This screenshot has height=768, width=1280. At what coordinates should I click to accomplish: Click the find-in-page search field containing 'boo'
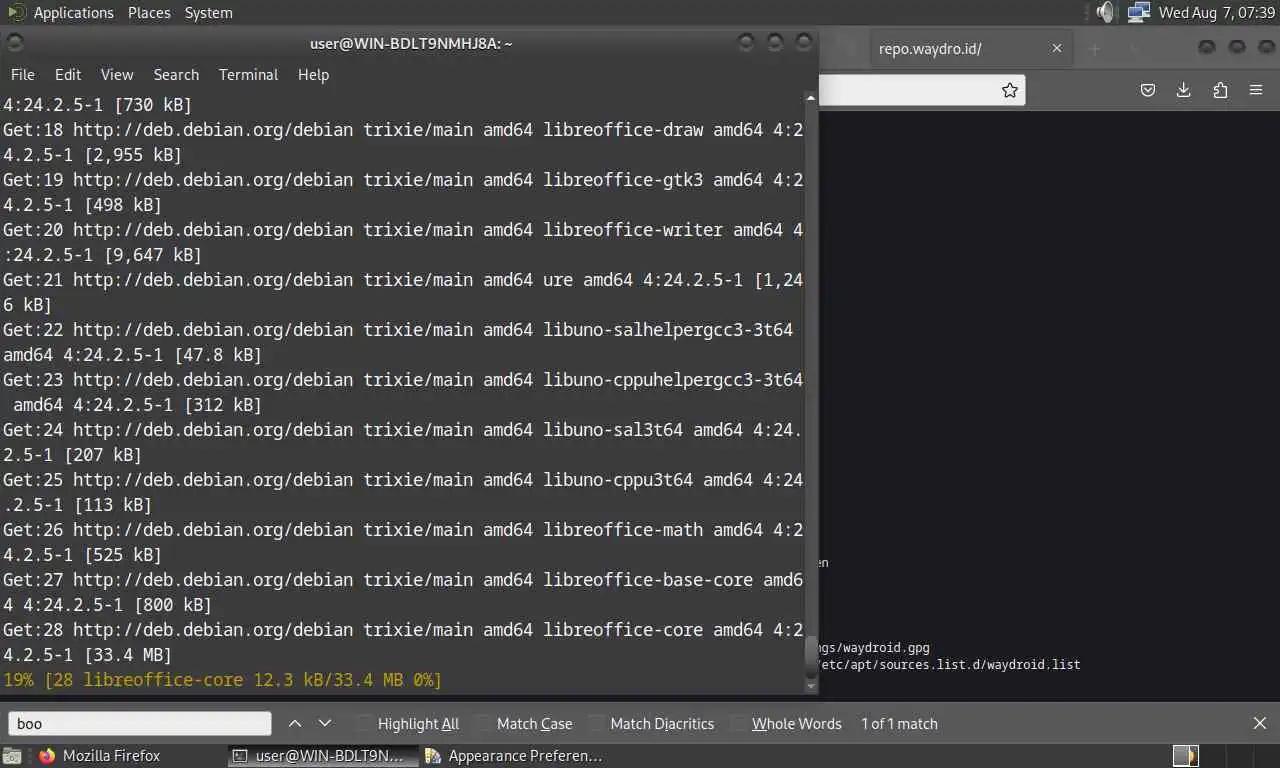click(x=140, y=724)
